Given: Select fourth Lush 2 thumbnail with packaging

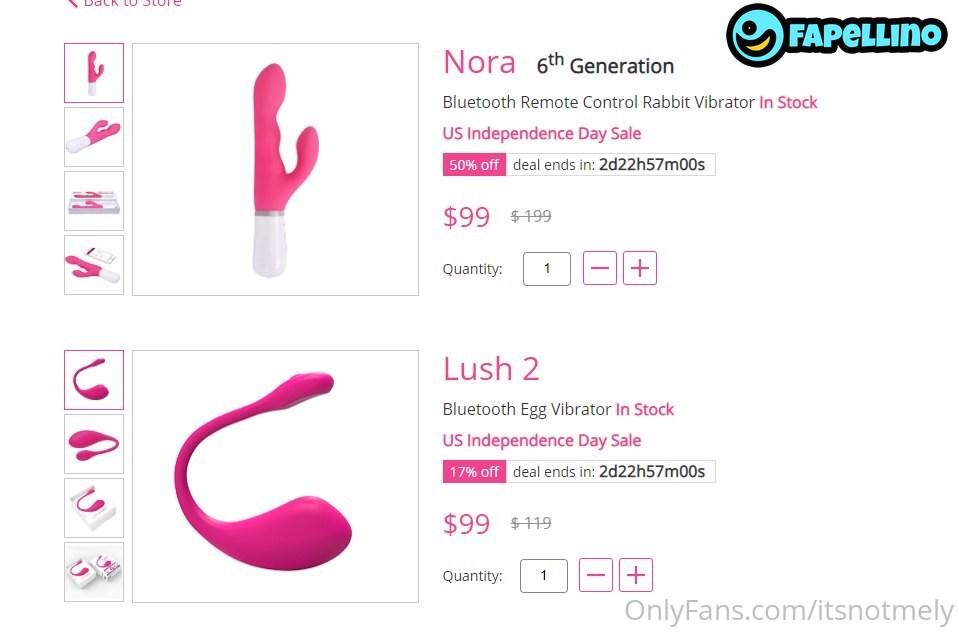Looking at the screenshot, I should [x=94, y=572].
